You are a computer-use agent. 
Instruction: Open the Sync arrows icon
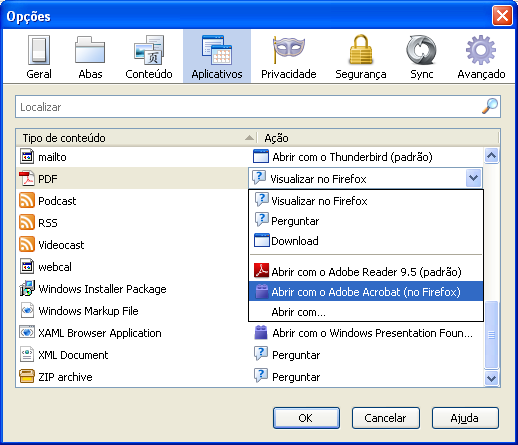tap(421, 50)
